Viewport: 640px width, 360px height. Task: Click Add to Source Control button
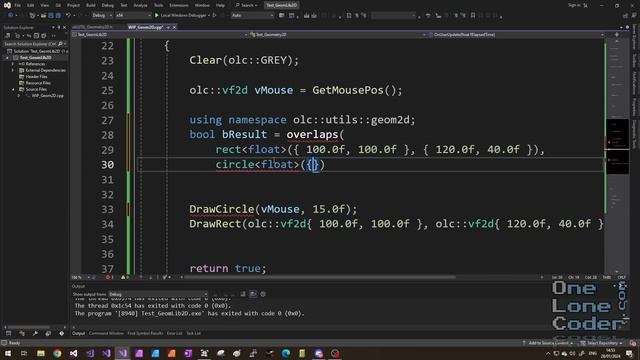pyautogui.click(x=547, y=343)
